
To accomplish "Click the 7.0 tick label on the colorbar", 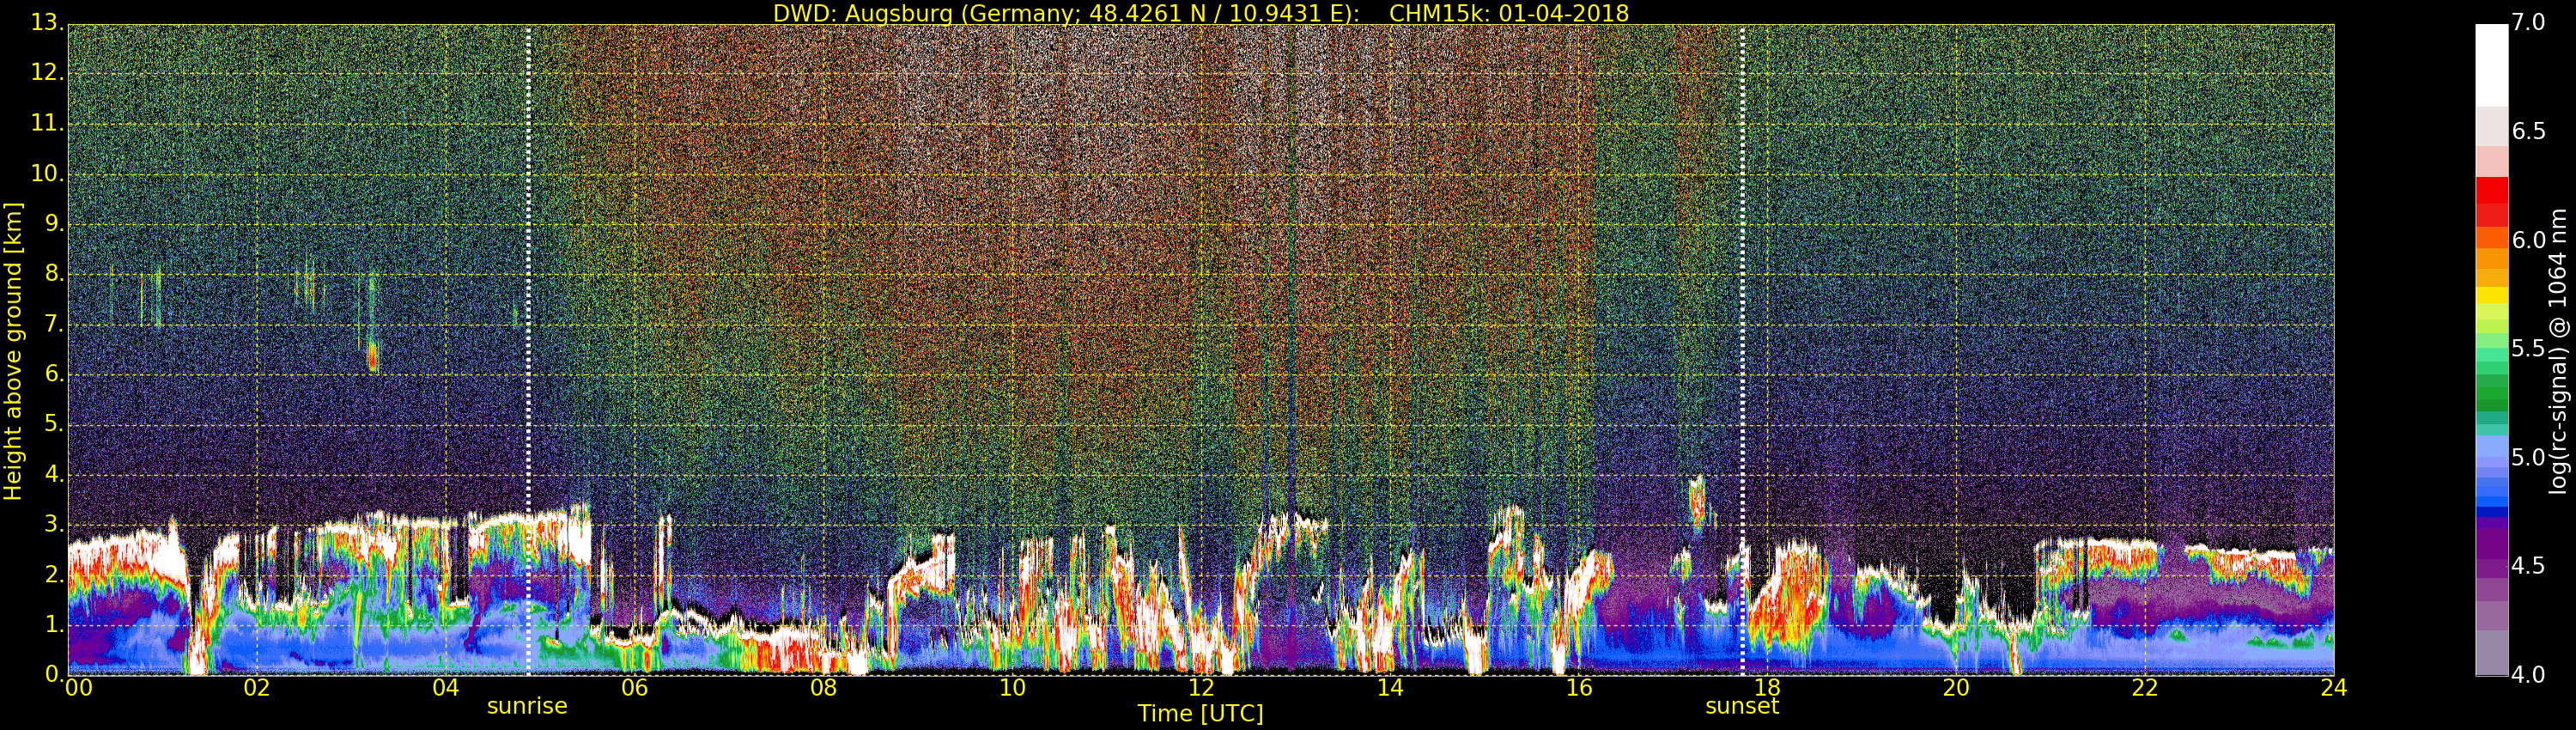I will [2528, 22].
